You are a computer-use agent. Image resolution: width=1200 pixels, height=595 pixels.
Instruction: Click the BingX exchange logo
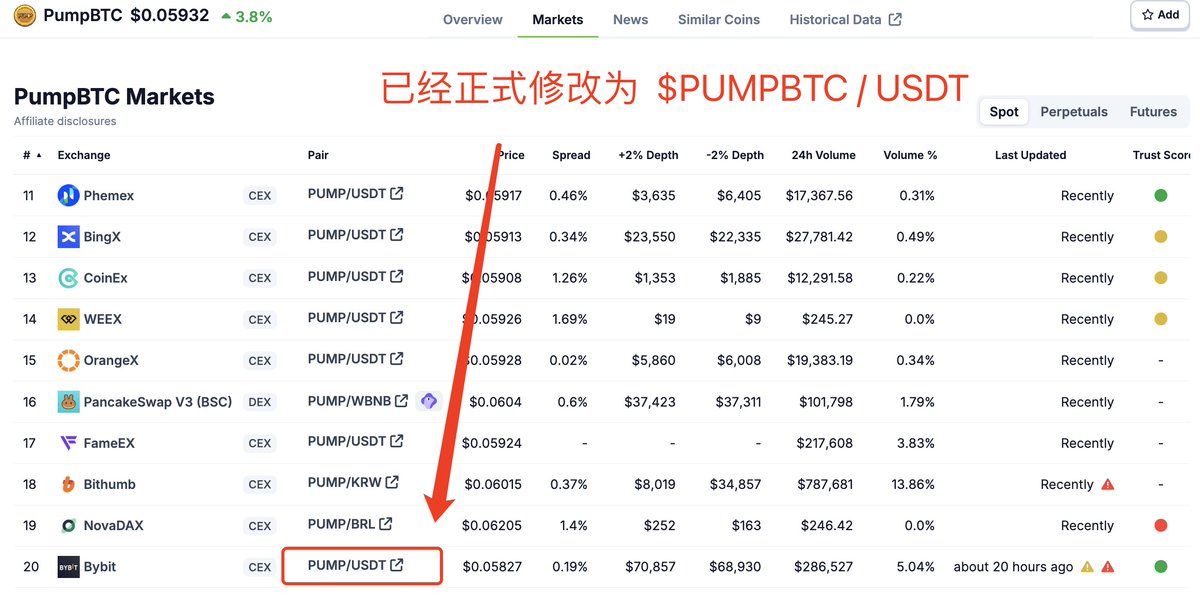pos(68,237)
